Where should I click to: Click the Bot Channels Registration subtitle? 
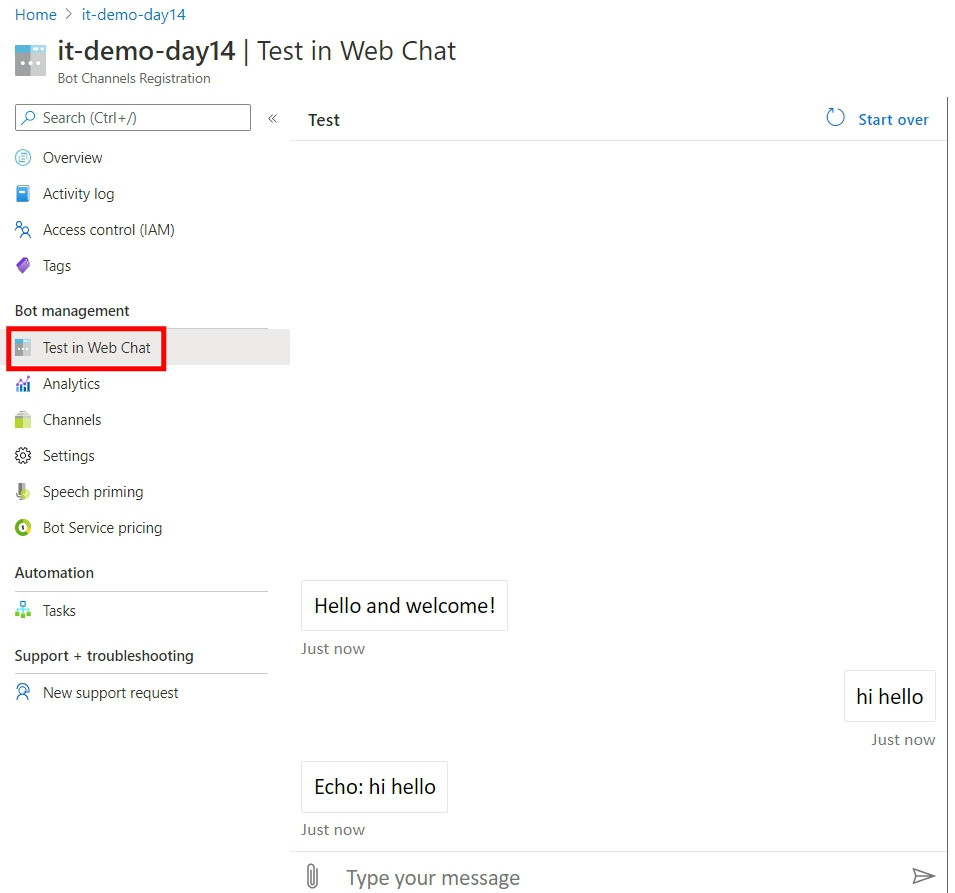134,79
